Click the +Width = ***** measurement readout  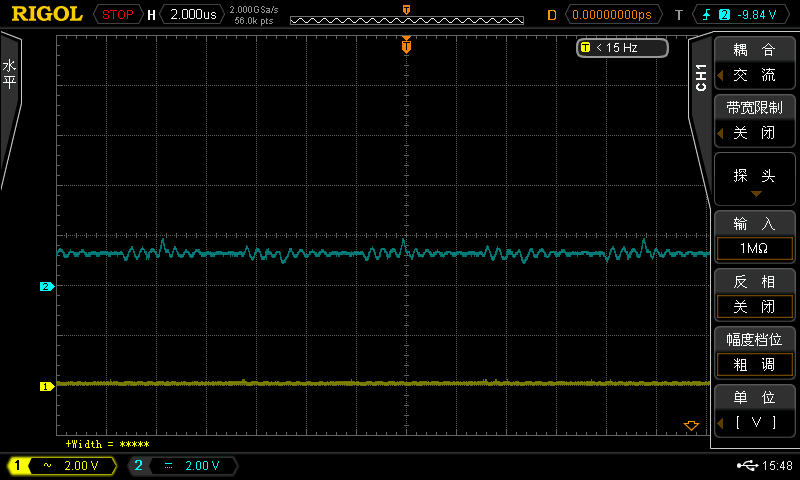(107, 444)
